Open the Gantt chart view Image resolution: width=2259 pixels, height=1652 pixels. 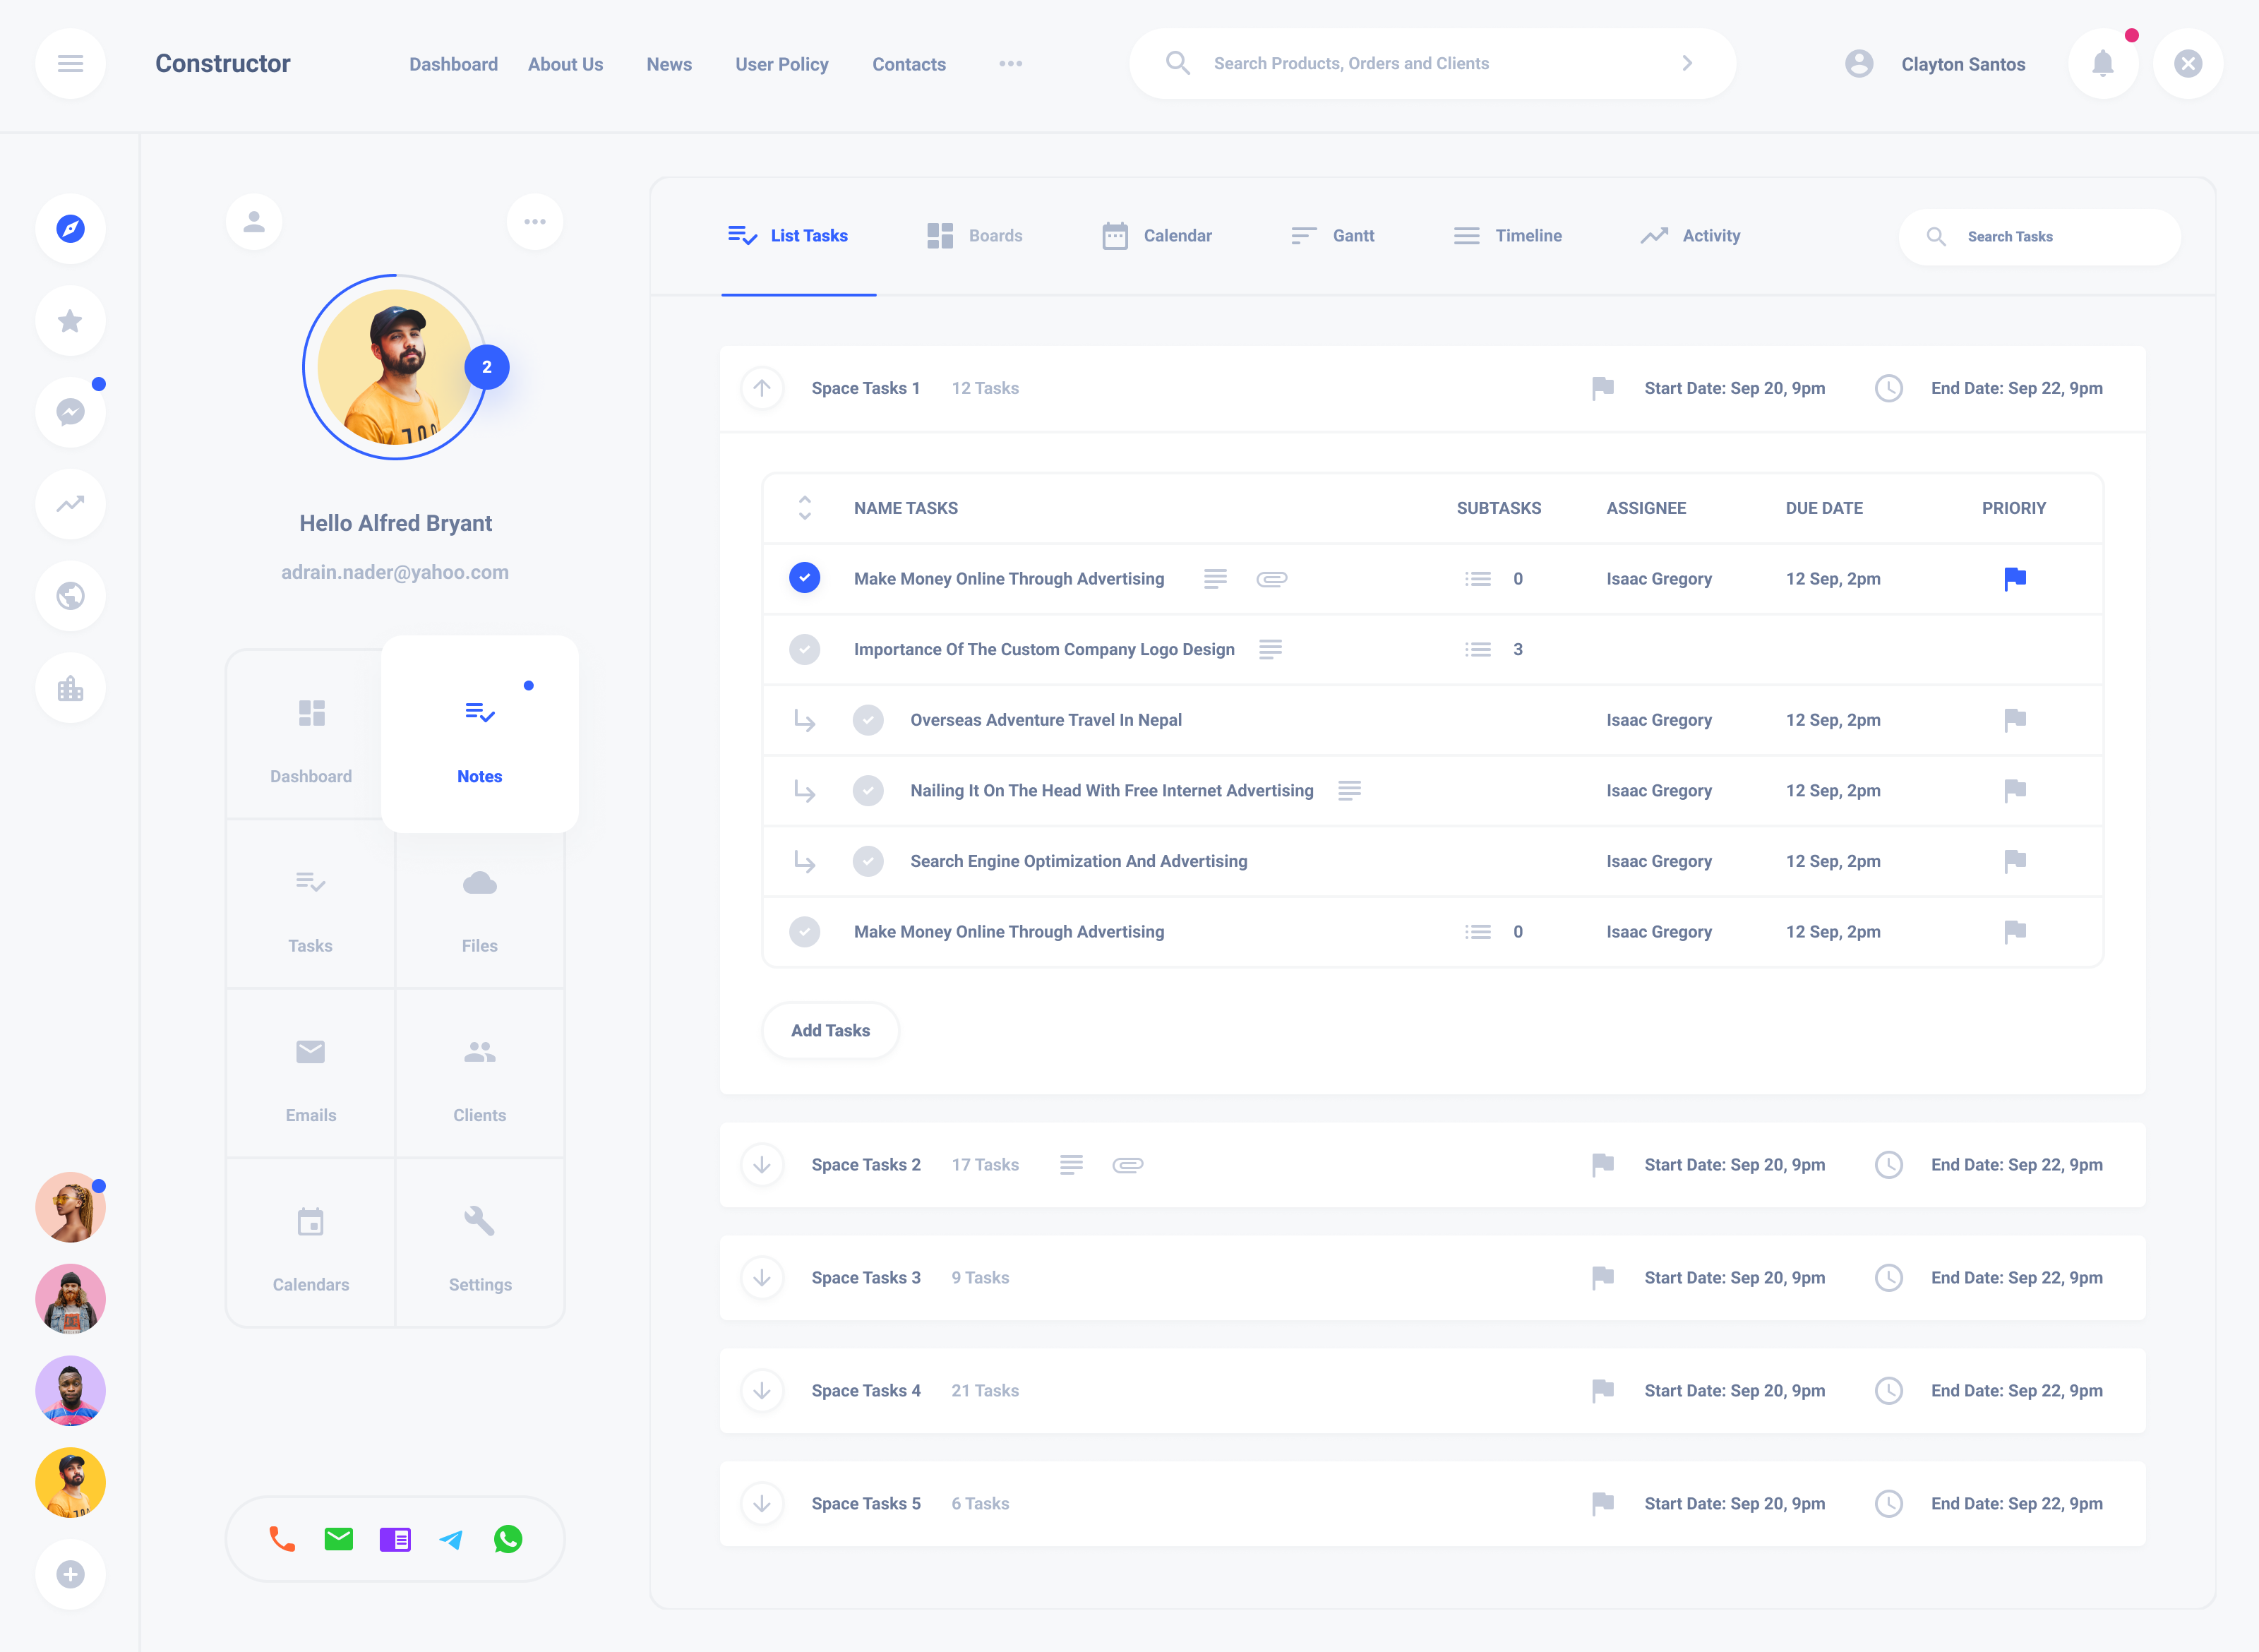coord(1303,235)
